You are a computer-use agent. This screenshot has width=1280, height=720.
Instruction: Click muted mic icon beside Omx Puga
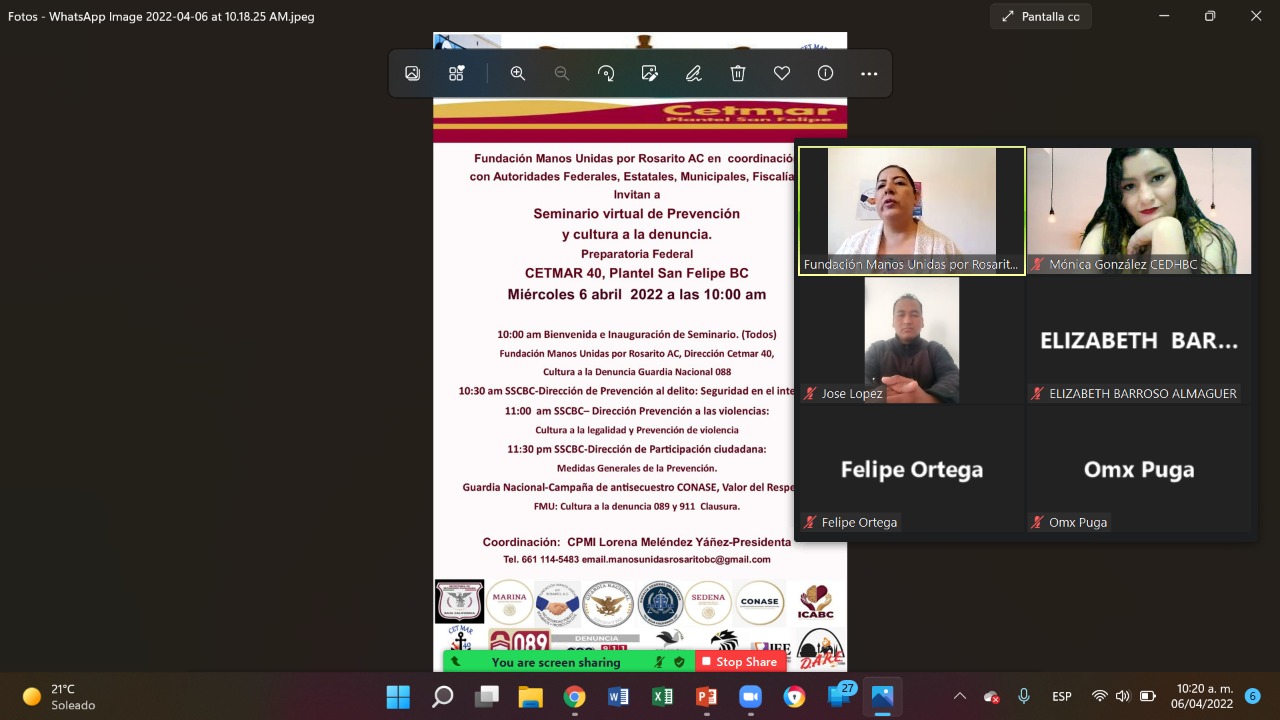1038,522
